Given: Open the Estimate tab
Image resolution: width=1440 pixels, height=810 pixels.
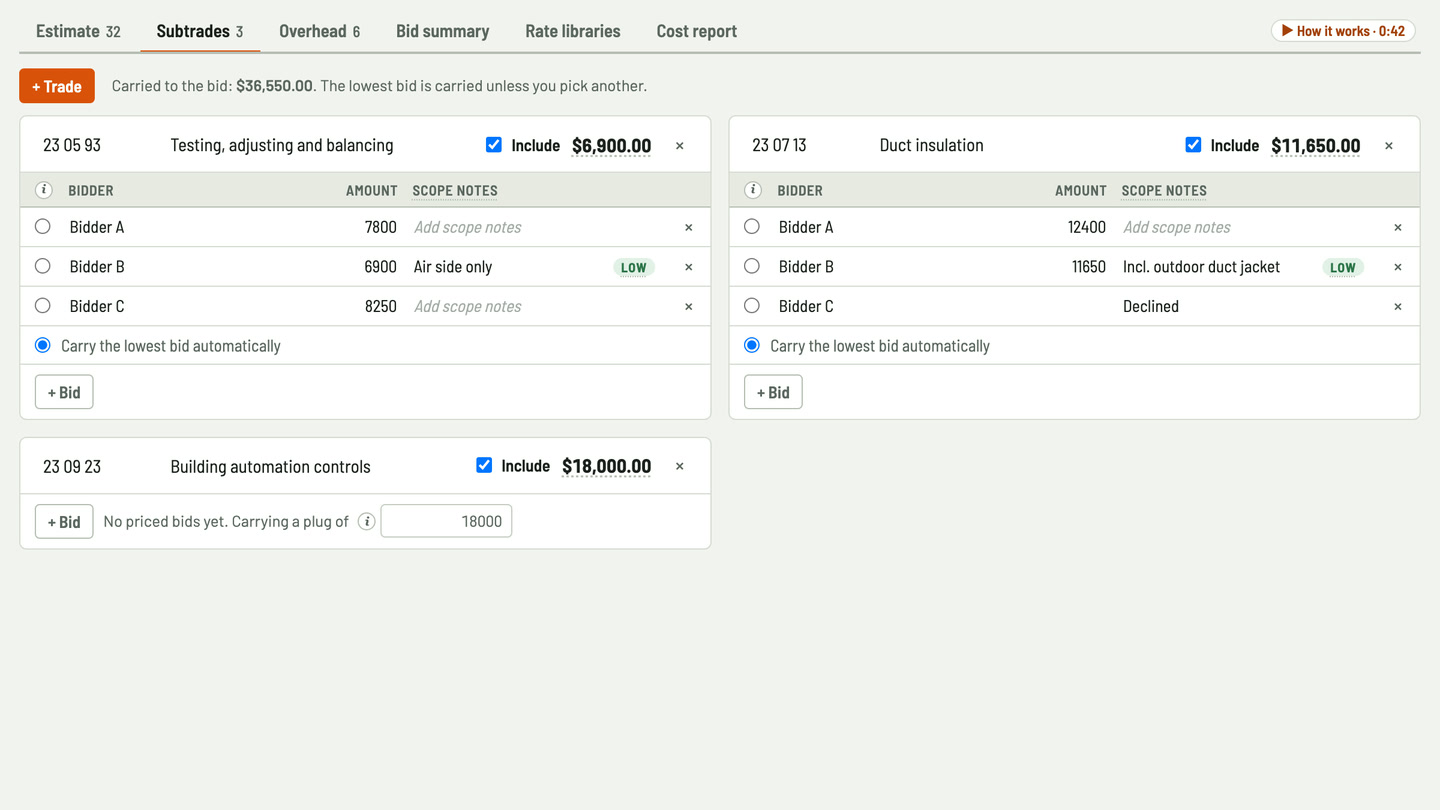Looking at the screenshot, I should (78, 31).
